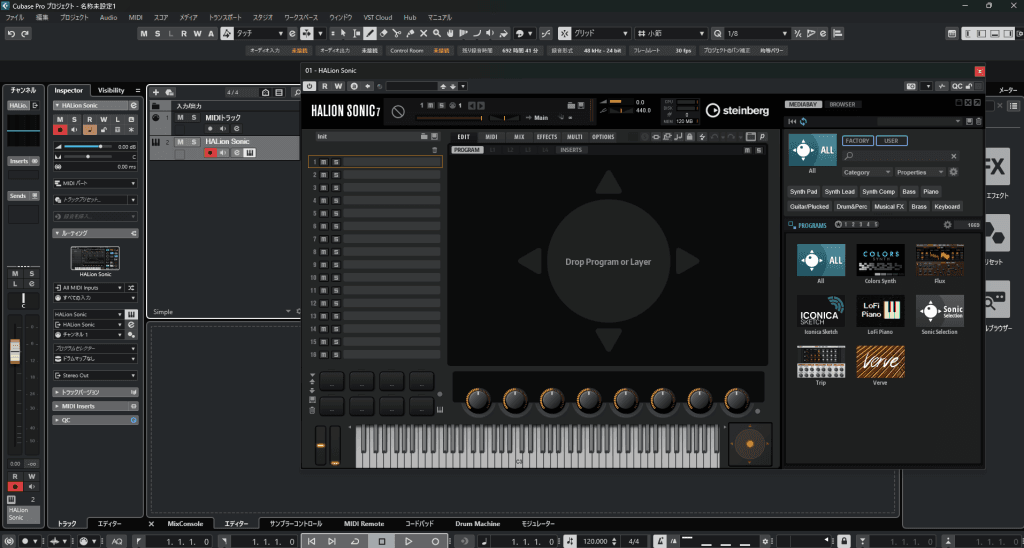
Task: Select the Mute (X) tool
Action: 423,33
